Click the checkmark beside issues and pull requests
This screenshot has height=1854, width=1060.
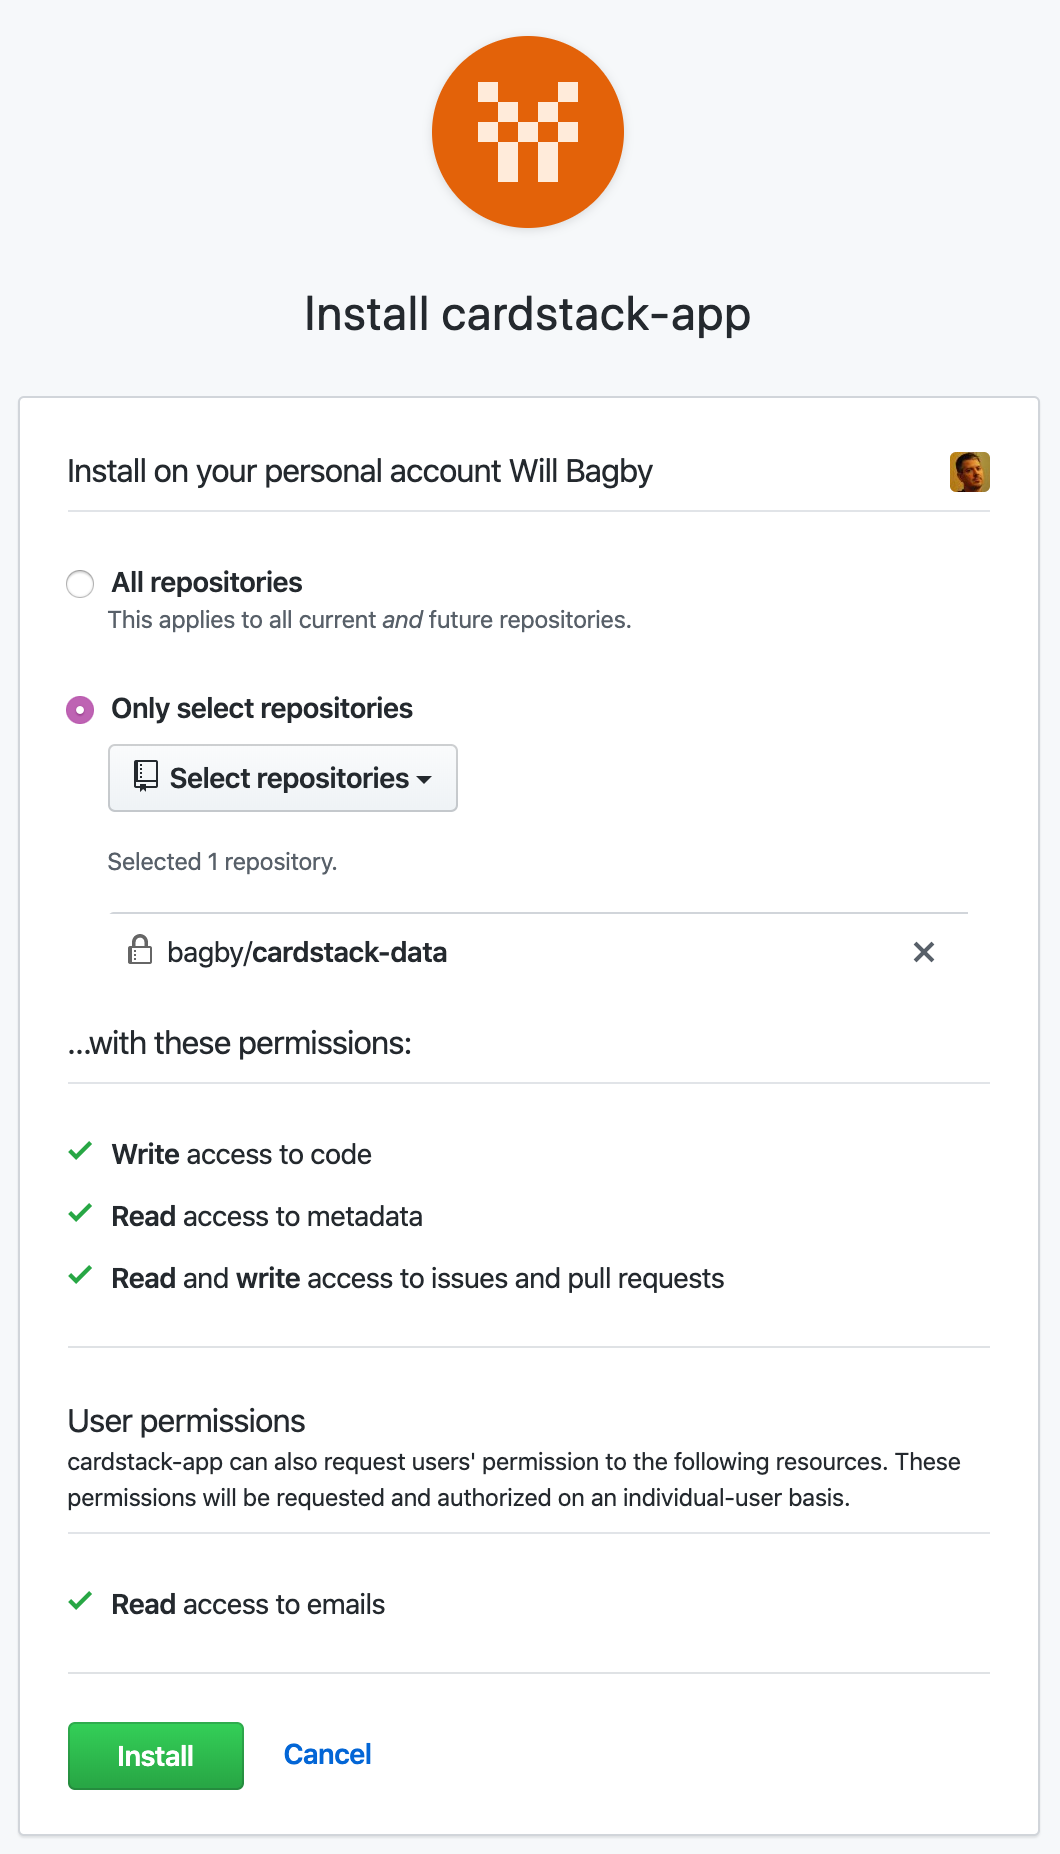[x=81, y=1276]
